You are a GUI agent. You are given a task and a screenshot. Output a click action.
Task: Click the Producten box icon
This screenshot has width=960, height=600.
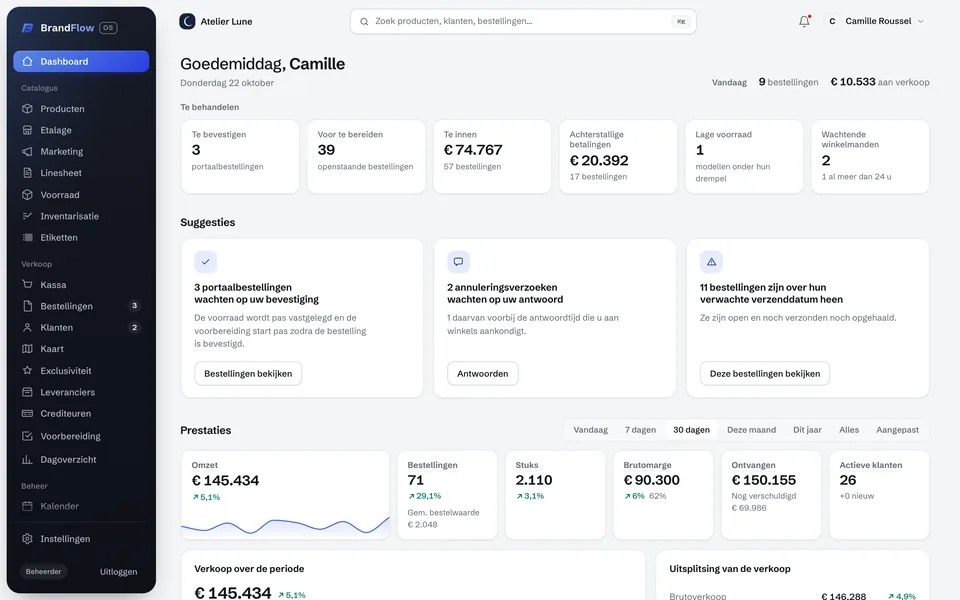coord(27,108)
